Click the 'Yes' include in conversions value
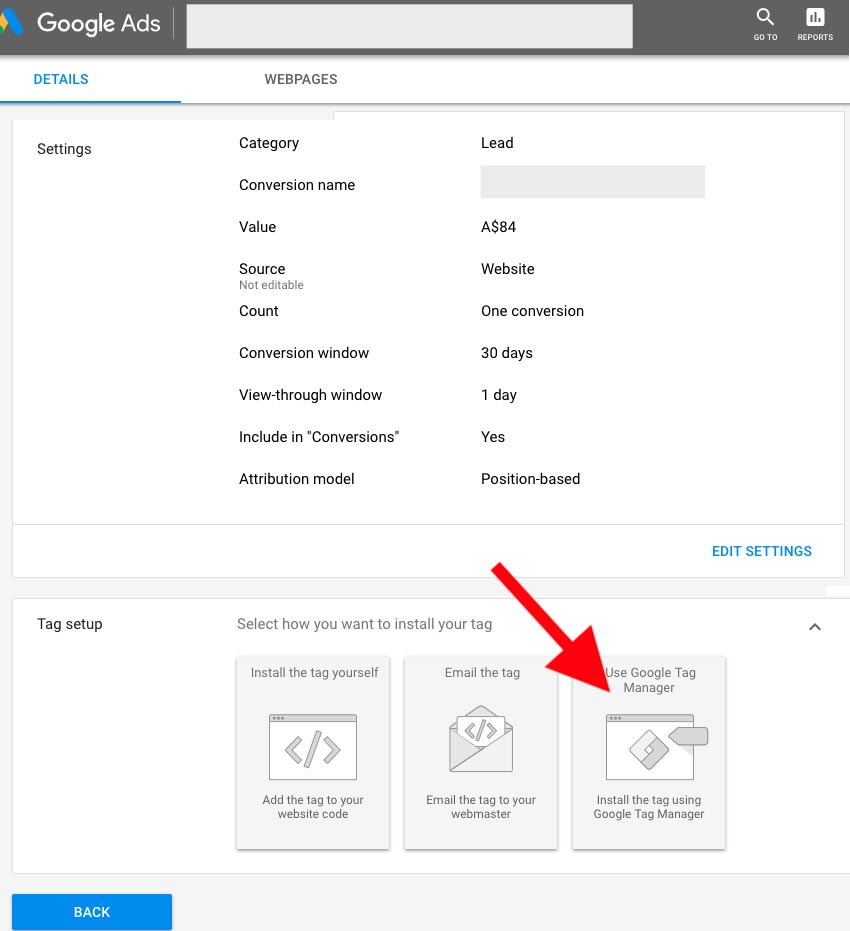This screenshot has width=850, height=931. point(493,437)
